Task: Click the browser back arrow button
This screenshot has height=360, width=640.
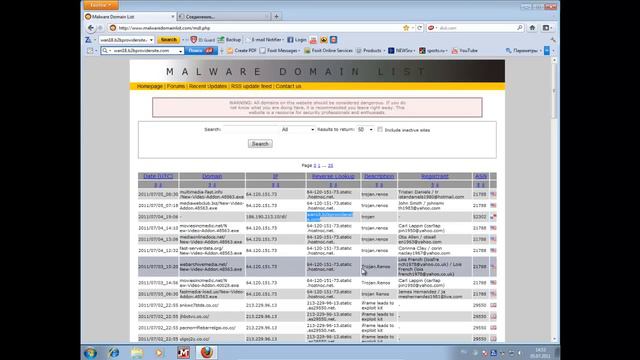Action: click(91, 28)
